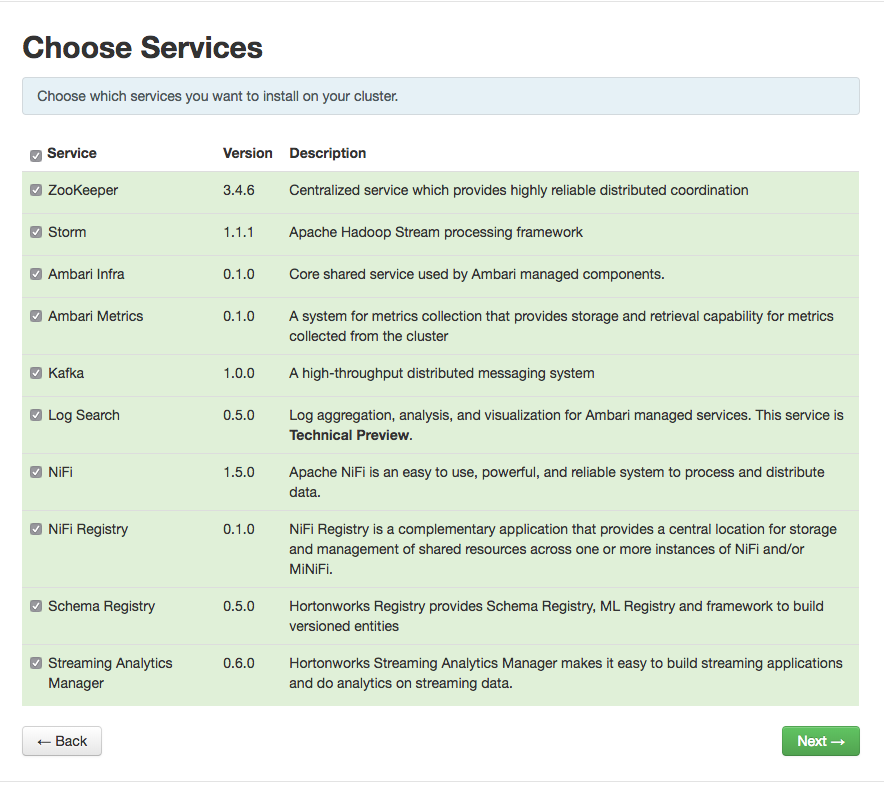Click the Back button
This screenshot has height=788, width=884.
coord(61,741)
